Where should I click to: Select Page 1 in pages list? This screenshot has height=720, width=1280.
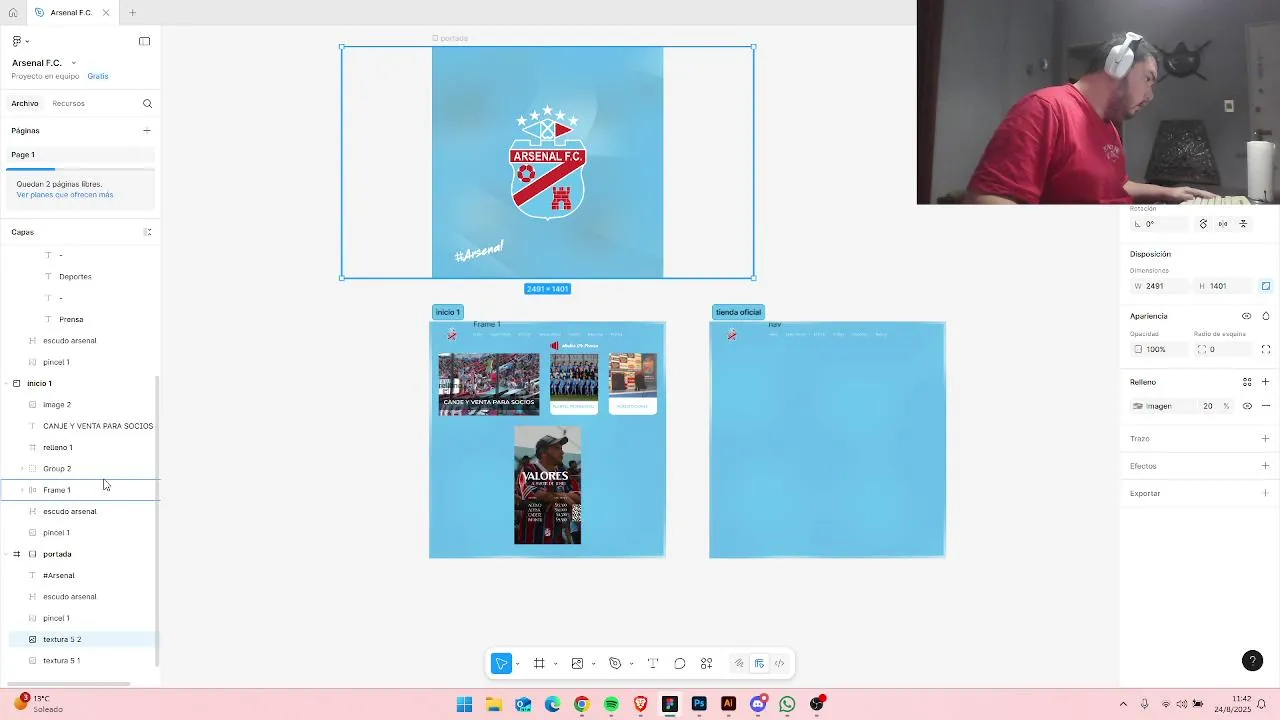click(x=80, y=155)
